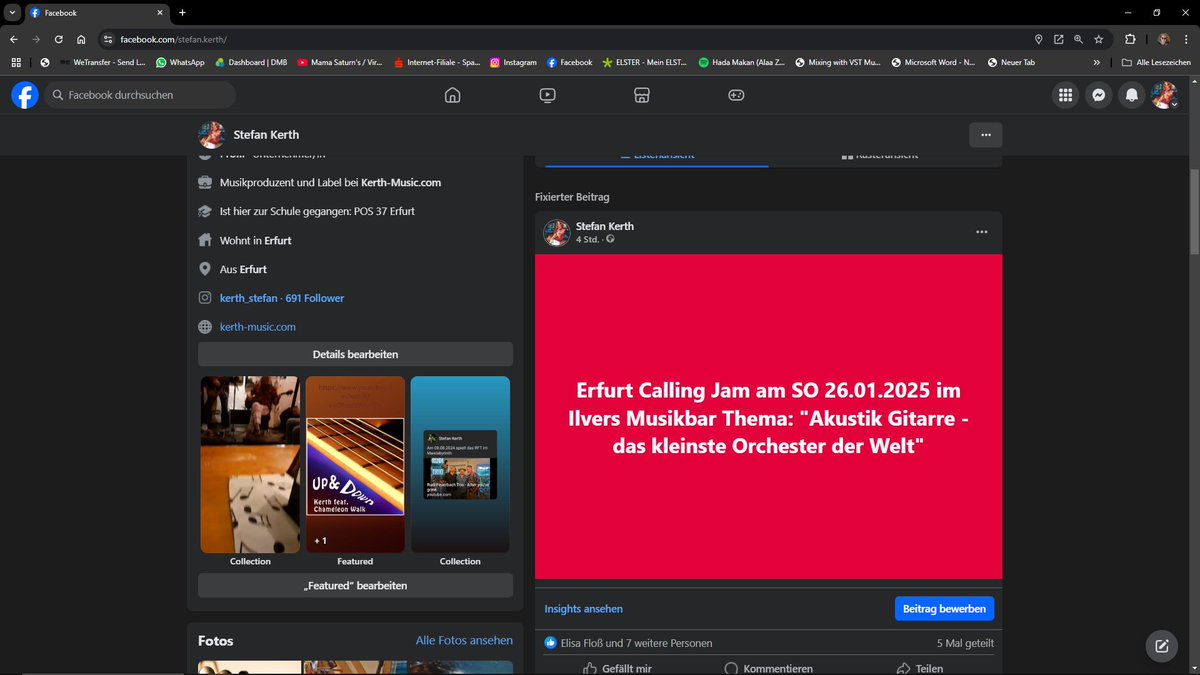Open Facebook home via the logo
Screen dimensions: 1200x675
25,95
